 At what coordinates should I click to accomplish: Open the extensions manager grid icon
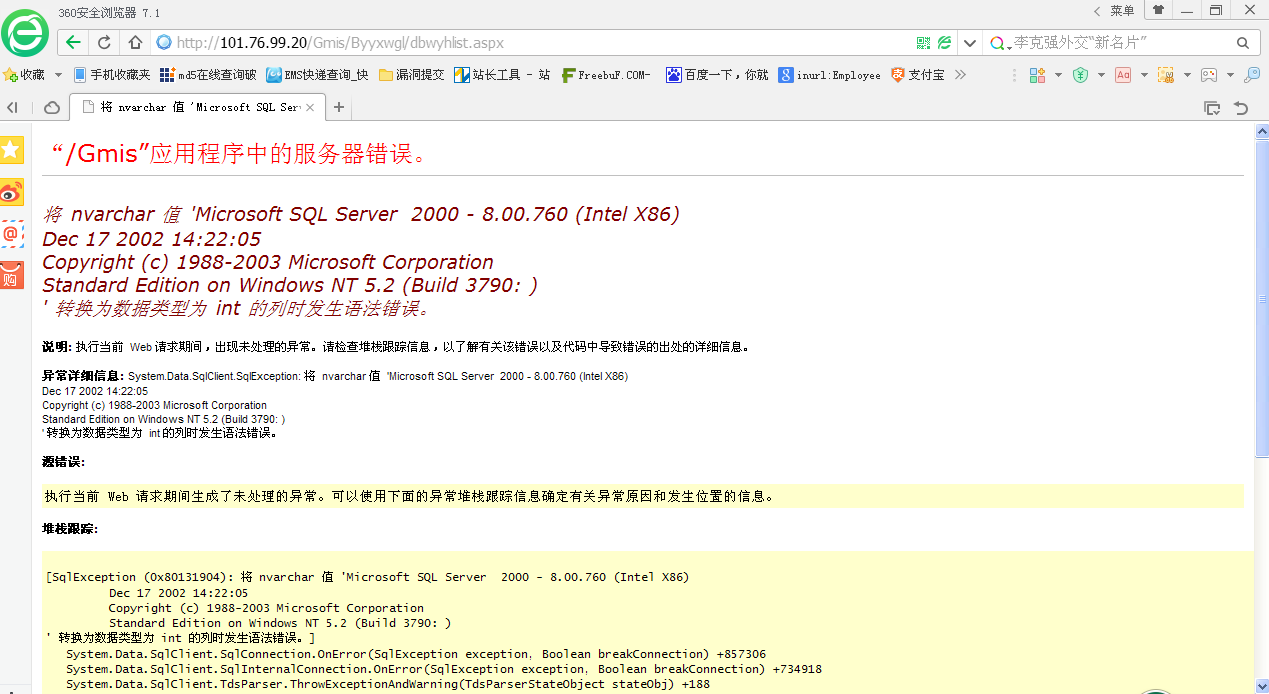(x=1037, y=75)
